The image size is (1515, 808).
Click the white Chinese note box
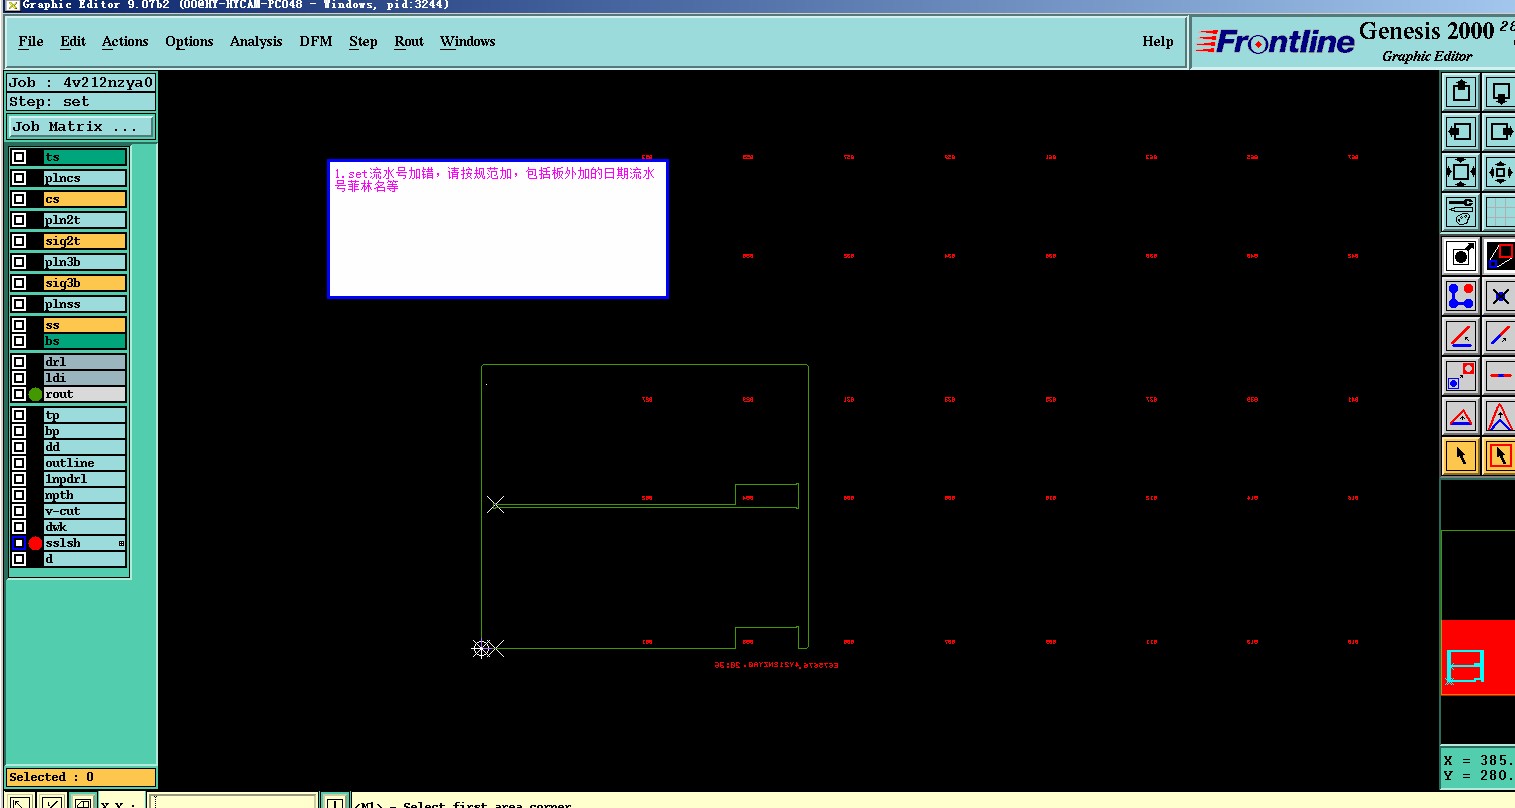pyautogui.click(x=498, y=229)
